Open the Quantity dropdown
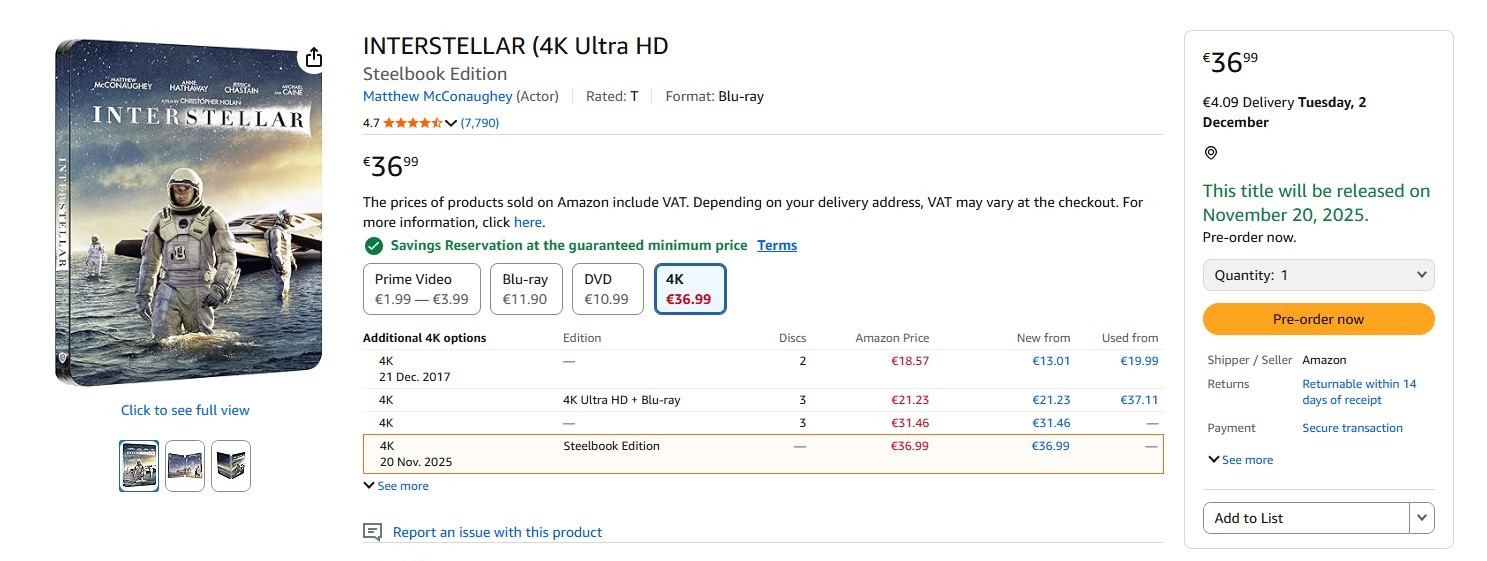Screen dimensions: 1487x561 pos(1318,275)
